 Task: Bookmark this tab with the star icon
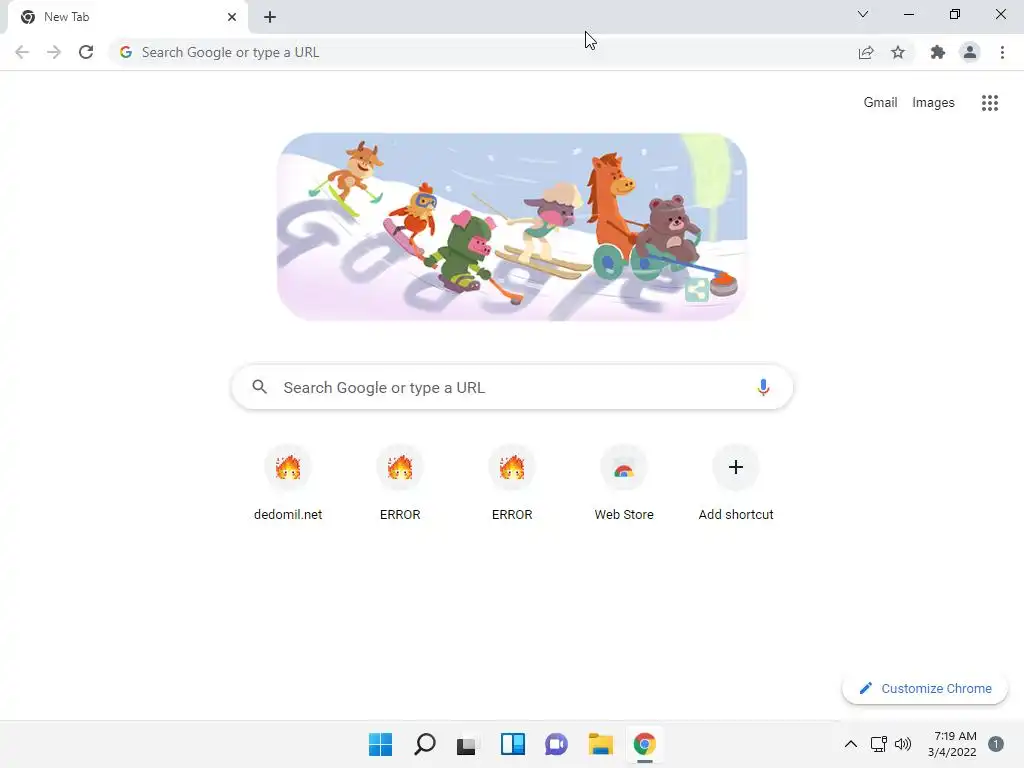click(898, 52)
